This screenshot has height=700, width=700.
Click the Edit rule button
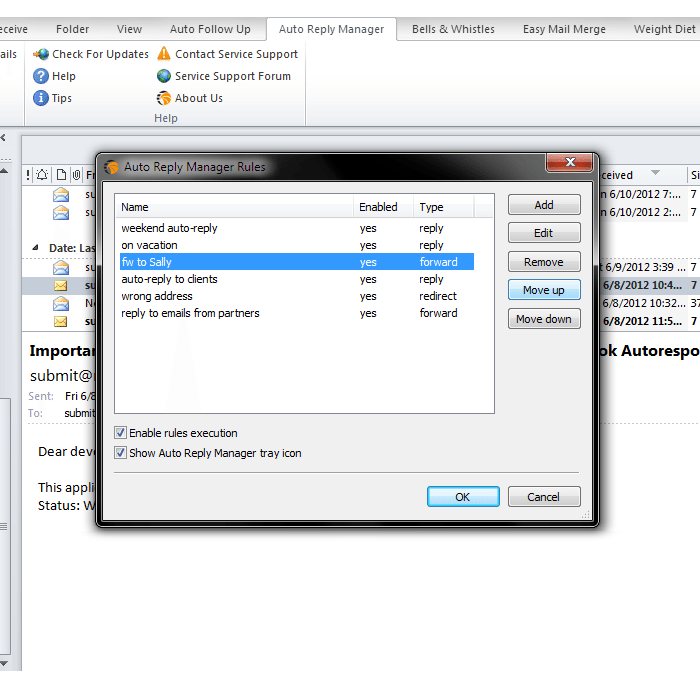(544, 233)
